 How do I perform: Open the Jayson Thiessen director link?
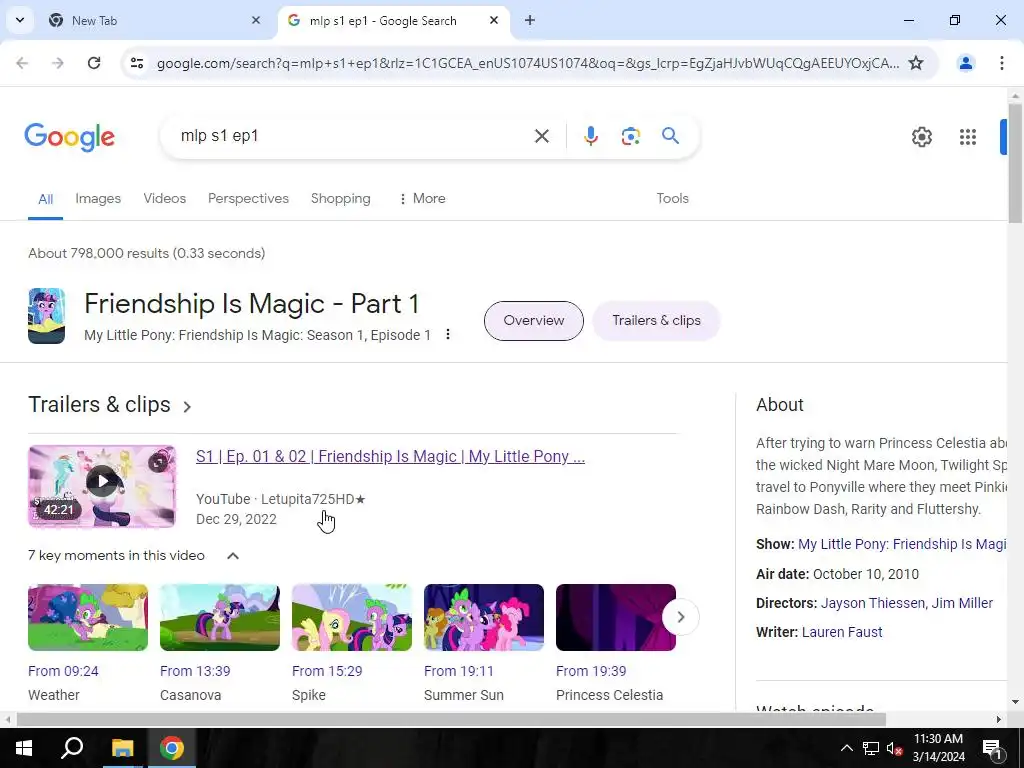873,603
